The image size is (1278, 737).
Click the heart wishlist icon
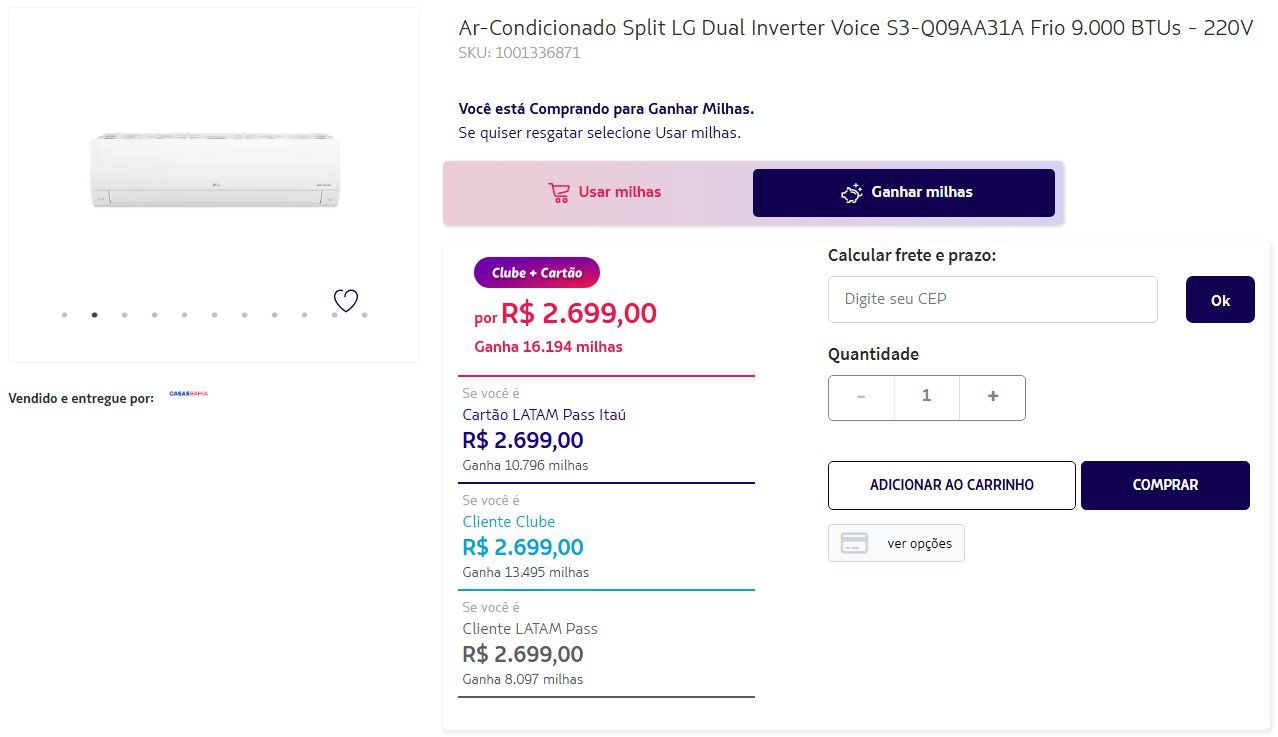345,300
